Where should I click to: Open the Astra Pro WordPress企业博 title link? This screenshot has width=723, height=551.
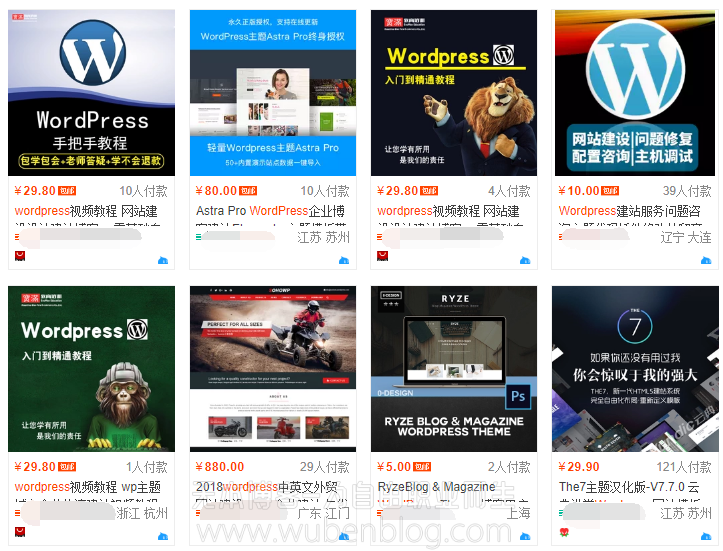270,211
